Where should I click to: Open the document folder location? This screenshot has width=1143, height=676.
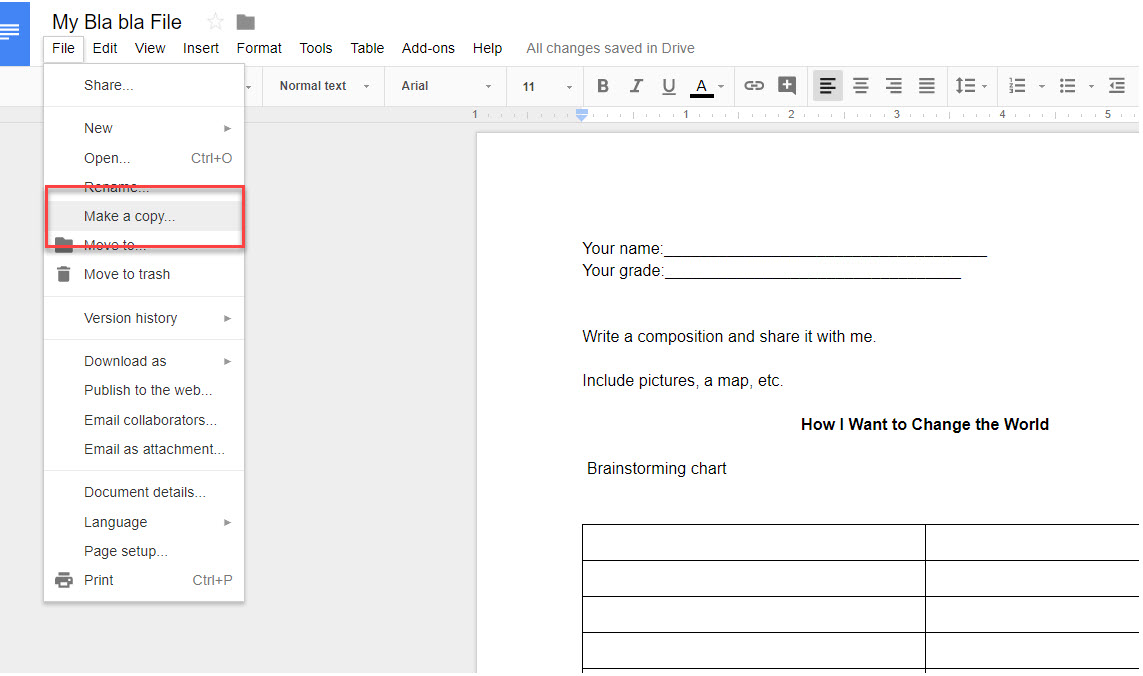tap(244, 21)
